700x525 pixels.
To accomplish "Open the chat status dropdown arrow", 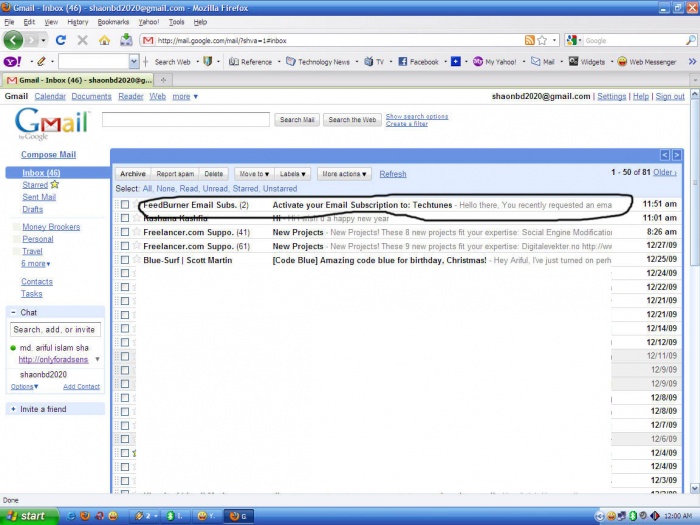I will [x=97, y=359].
